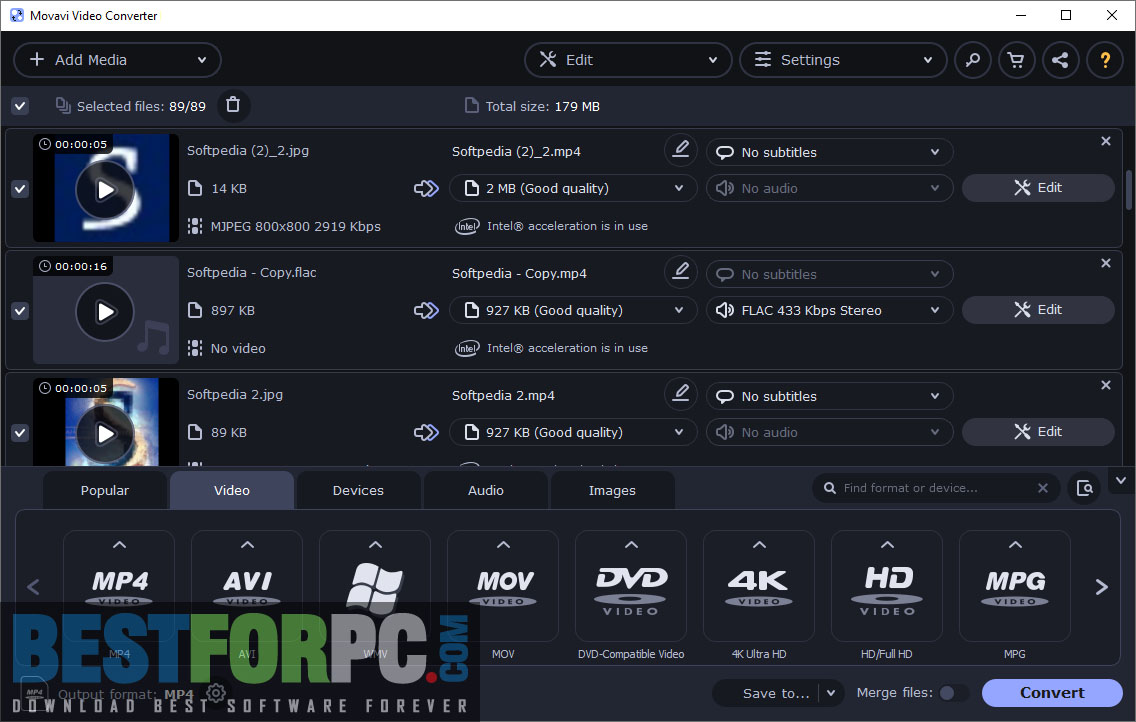1136x722 pixels.
Task: Uncheck the Softpedia - Copy.flac file checkbox
Action: tap(20, 311)
